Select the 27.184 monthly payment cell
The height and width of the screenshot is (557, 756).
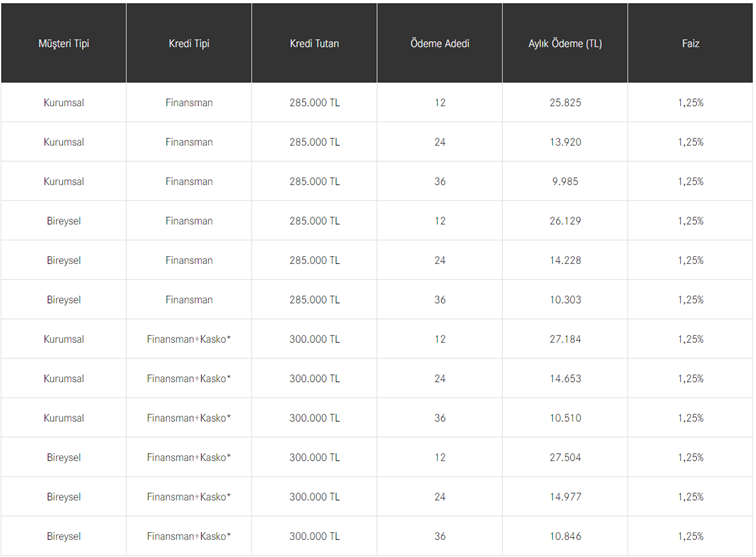[x=565, y=339]
